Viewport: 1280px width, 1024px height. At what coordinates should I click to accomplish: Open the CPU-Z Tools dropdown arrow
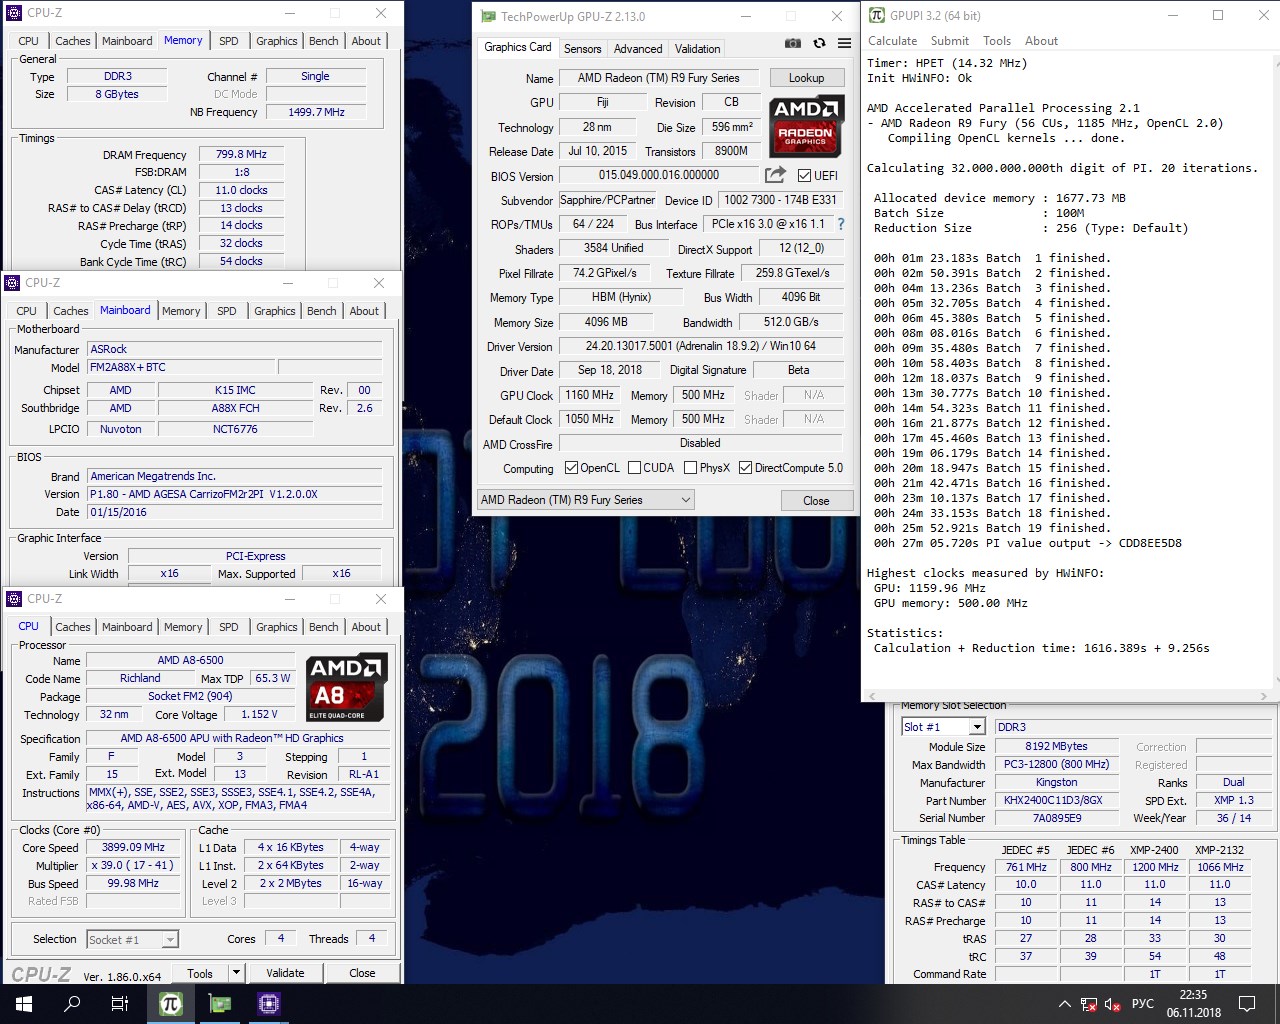click(x=236, y=973)
